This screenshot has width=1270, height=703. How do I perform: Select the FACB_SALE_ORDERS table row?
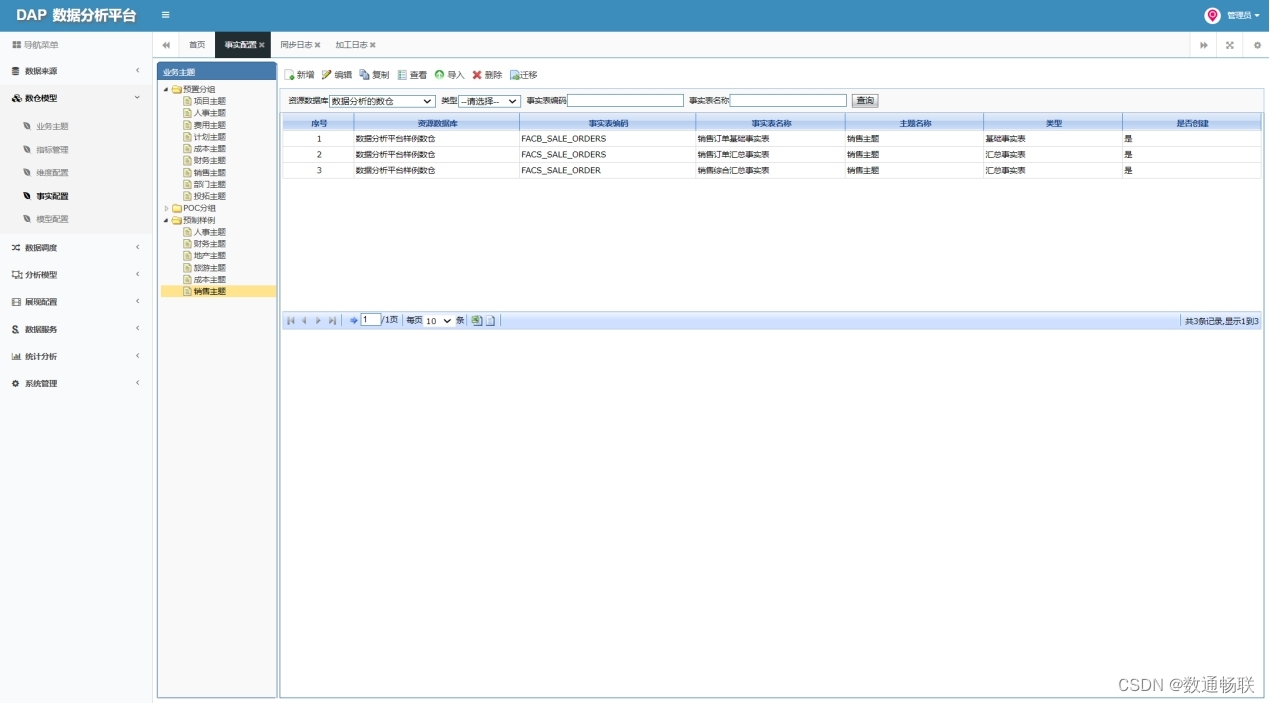tap(771, 139)
